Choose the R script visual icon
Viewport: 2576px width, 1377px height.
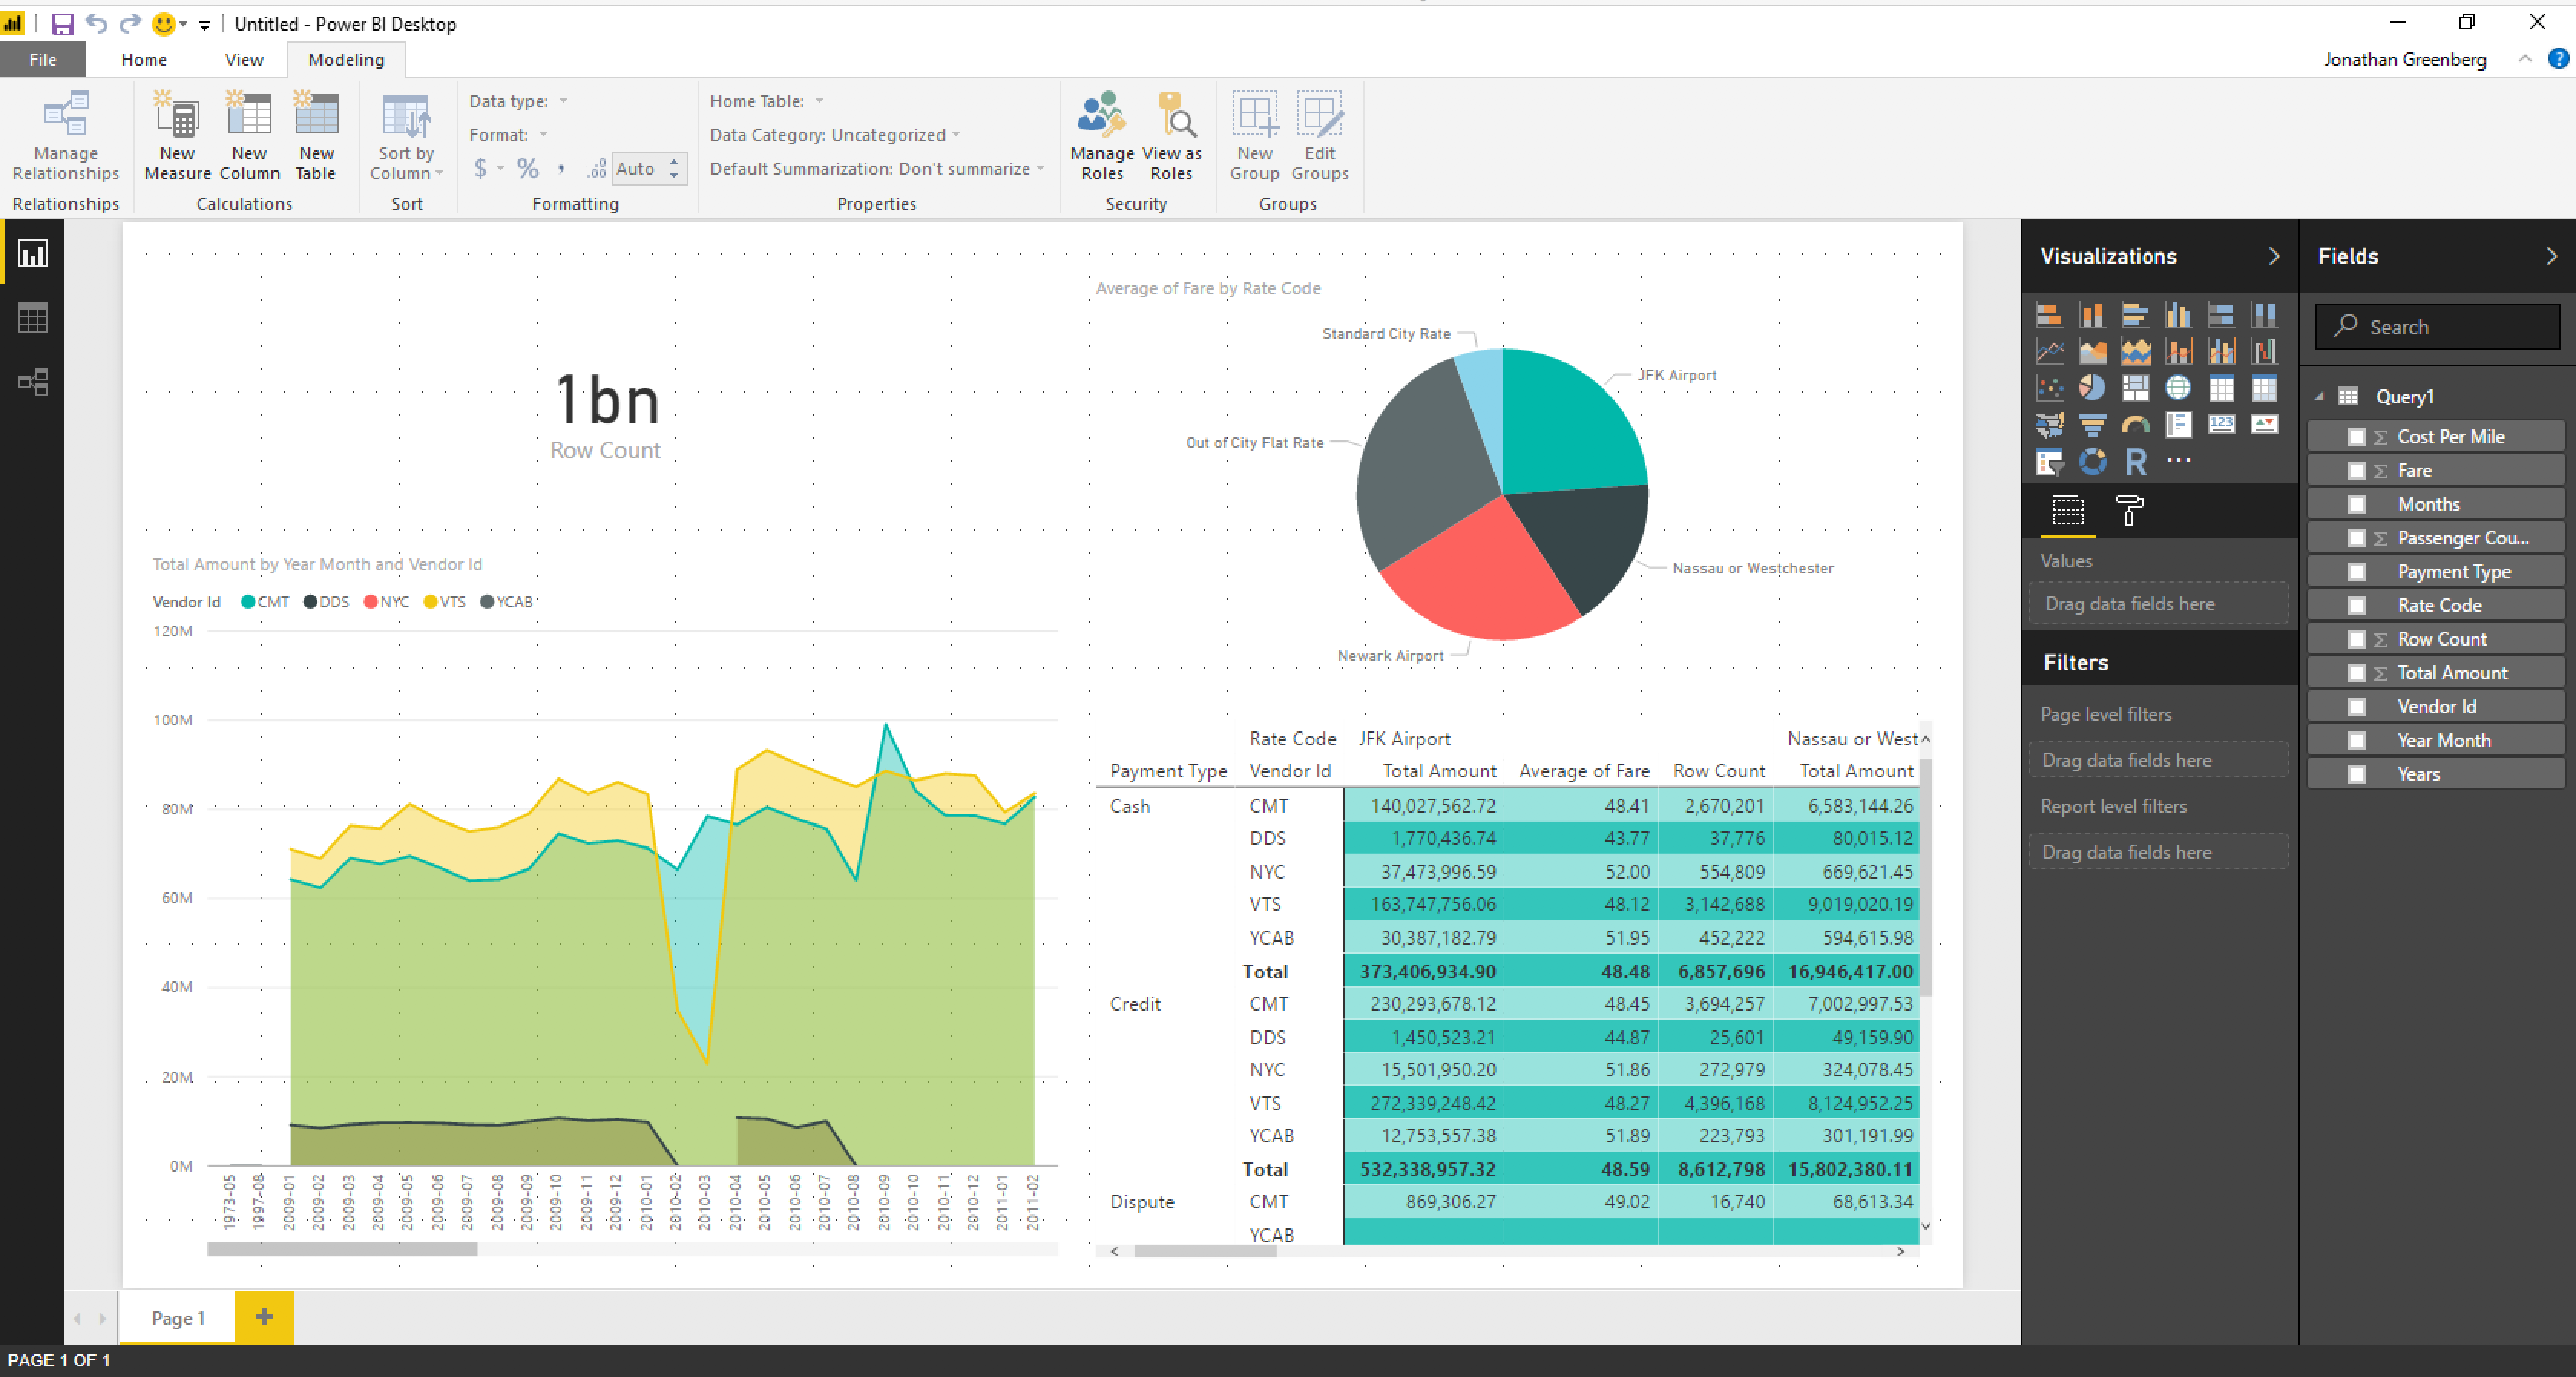pos(2135,462)
